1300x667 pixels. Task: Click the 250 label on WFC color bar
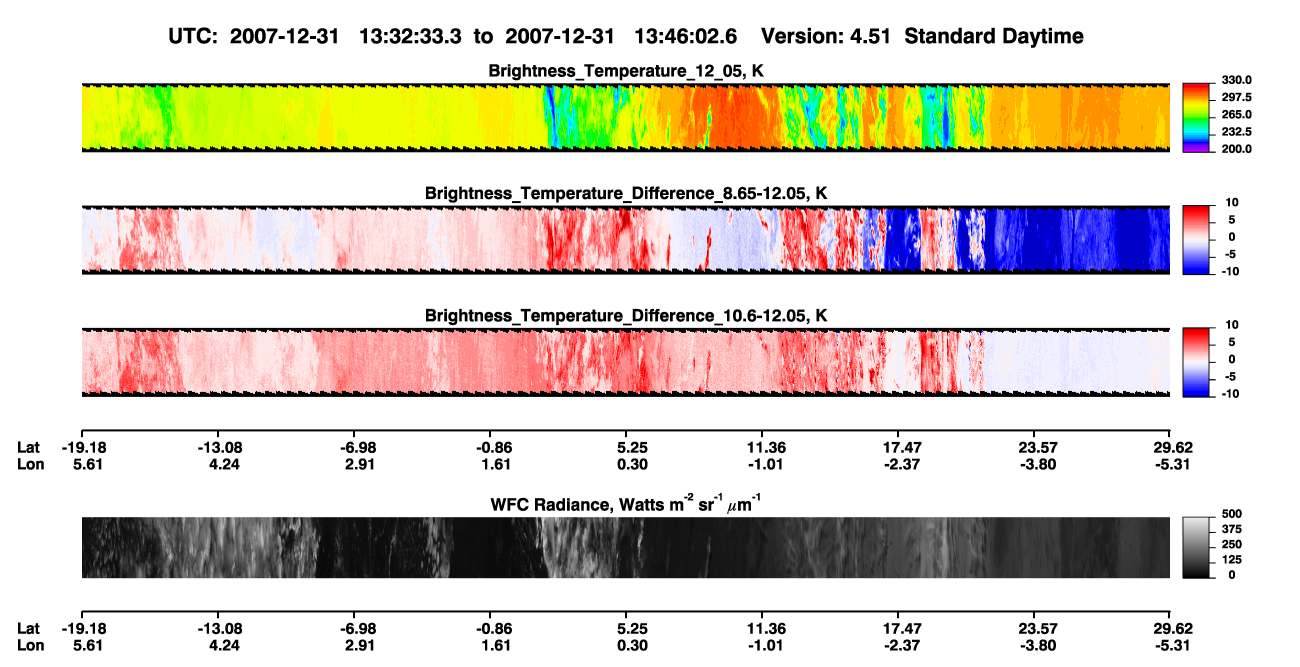[x=1231, y=544]
